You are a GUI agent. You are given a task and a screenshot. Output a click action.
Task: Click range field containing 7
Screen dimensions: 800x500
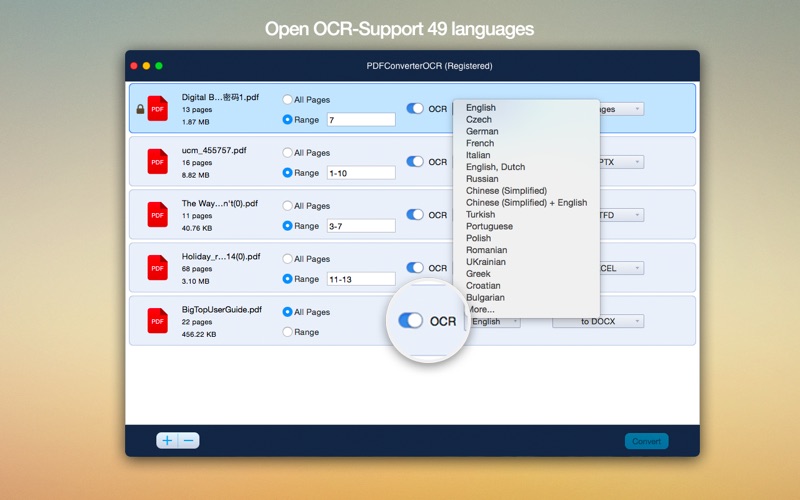tap(361, 120)
